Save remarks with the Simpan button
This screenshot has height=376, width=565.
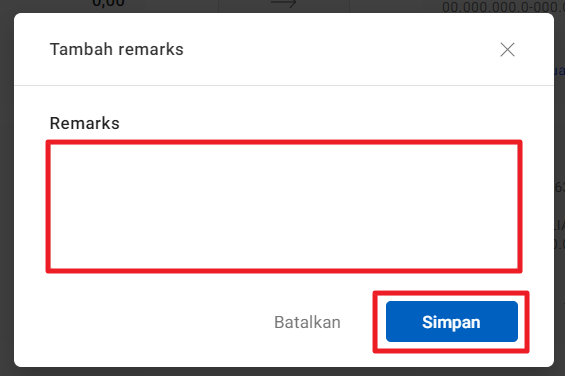pos(451,322)
